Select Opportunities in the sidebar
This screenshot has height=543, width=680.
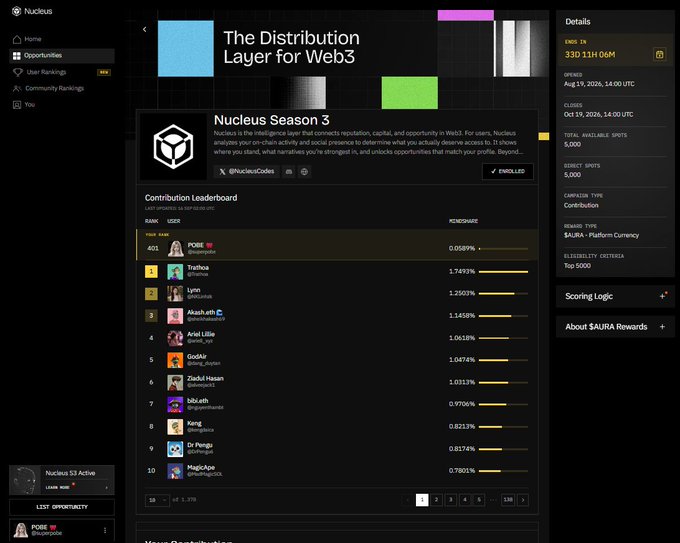(x=62, y=56)
